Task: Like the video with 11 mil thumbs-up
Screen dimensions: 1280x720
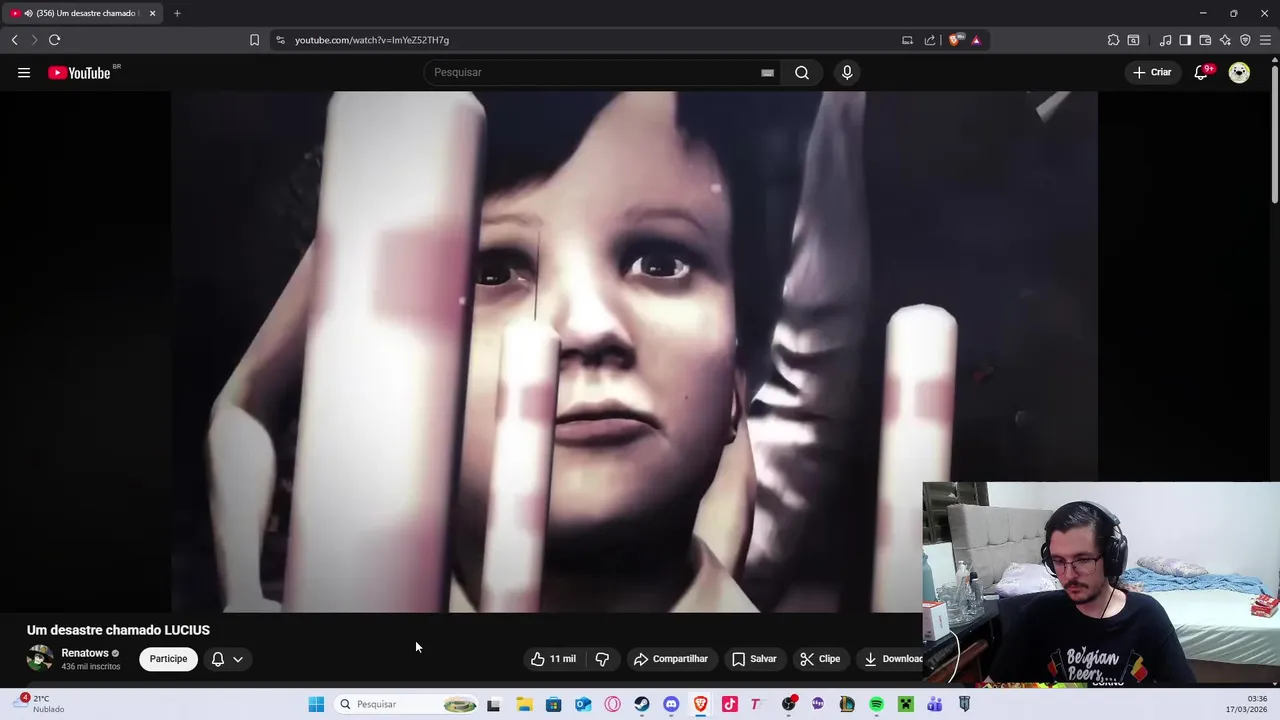Action: [x=553, y=659]
